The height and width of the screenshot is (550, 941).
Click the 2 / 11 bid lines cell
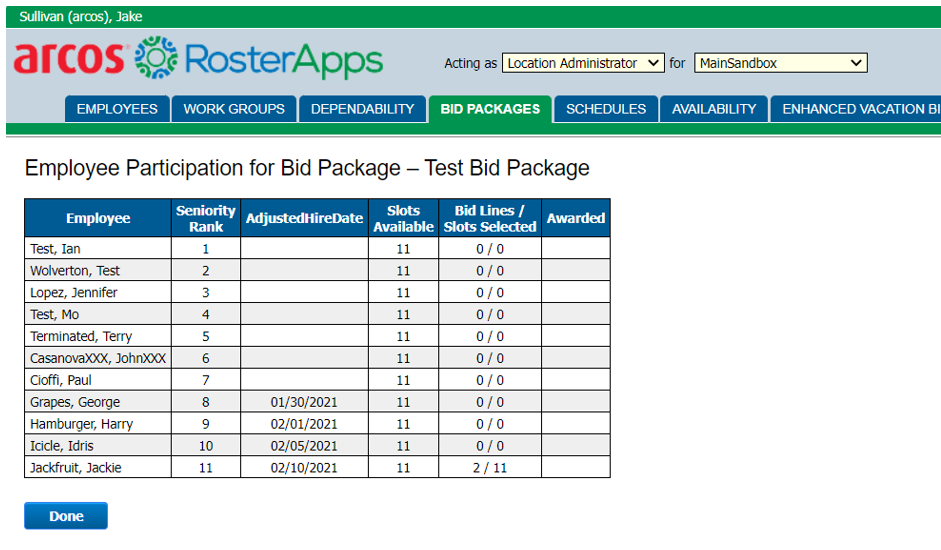[x=489, y=468]
